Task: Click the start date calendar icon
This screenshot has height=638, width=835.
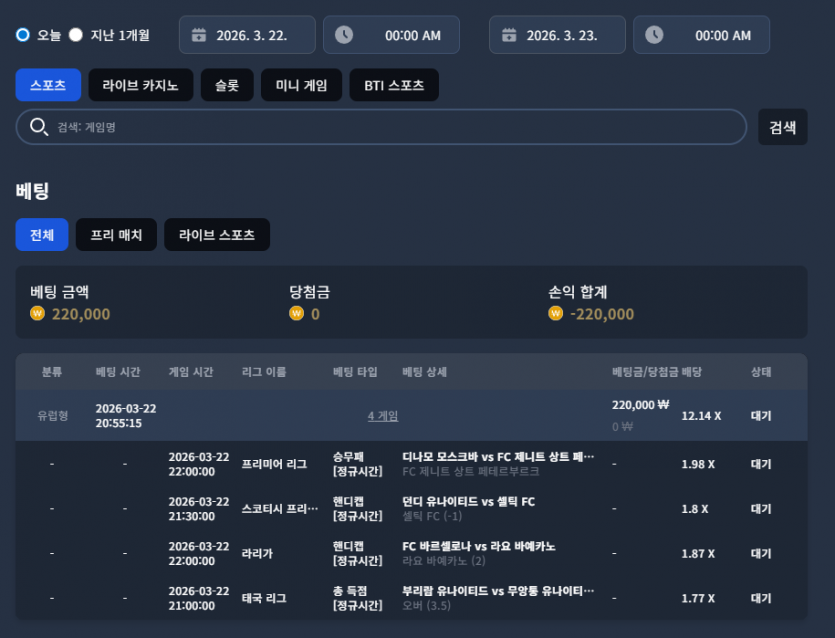Action: point(199,35)
